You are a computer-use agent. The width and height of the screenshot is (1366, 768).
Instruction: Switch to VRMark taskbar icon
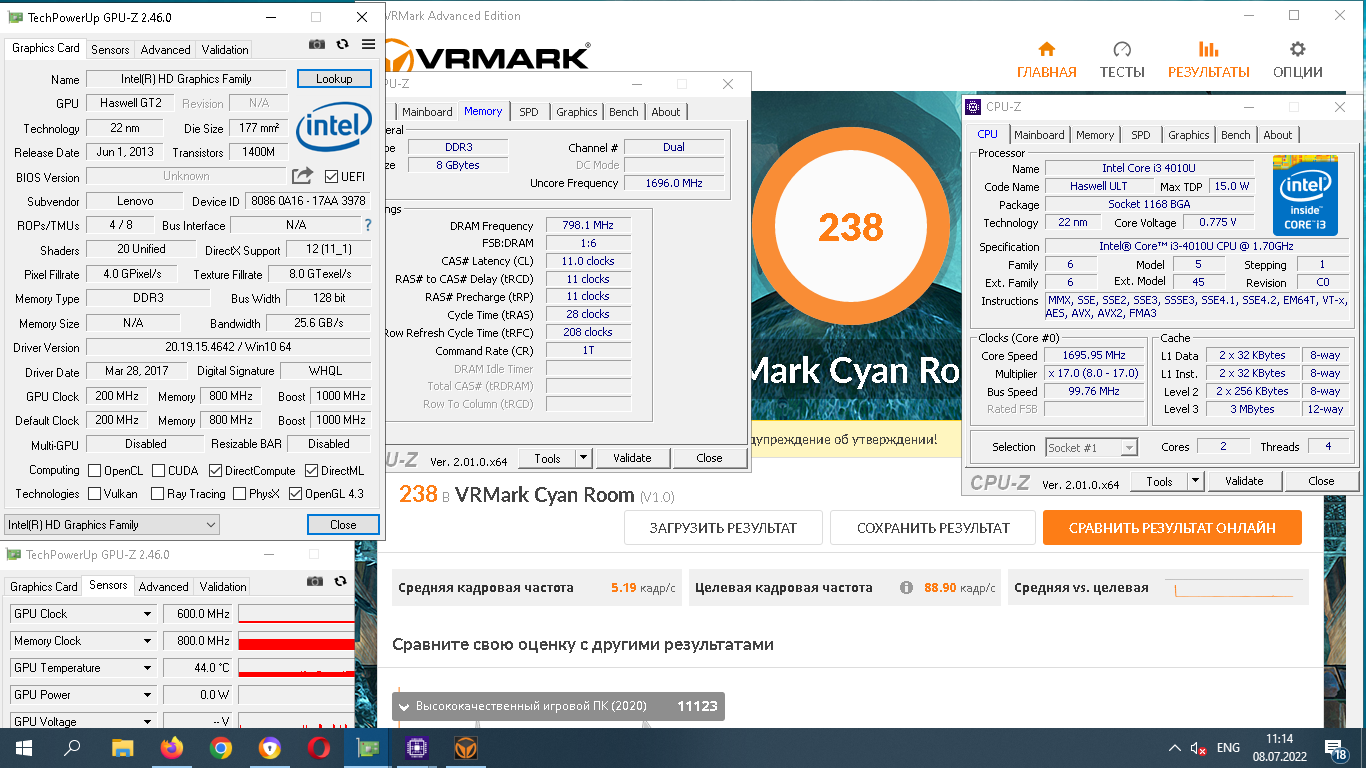466,747
